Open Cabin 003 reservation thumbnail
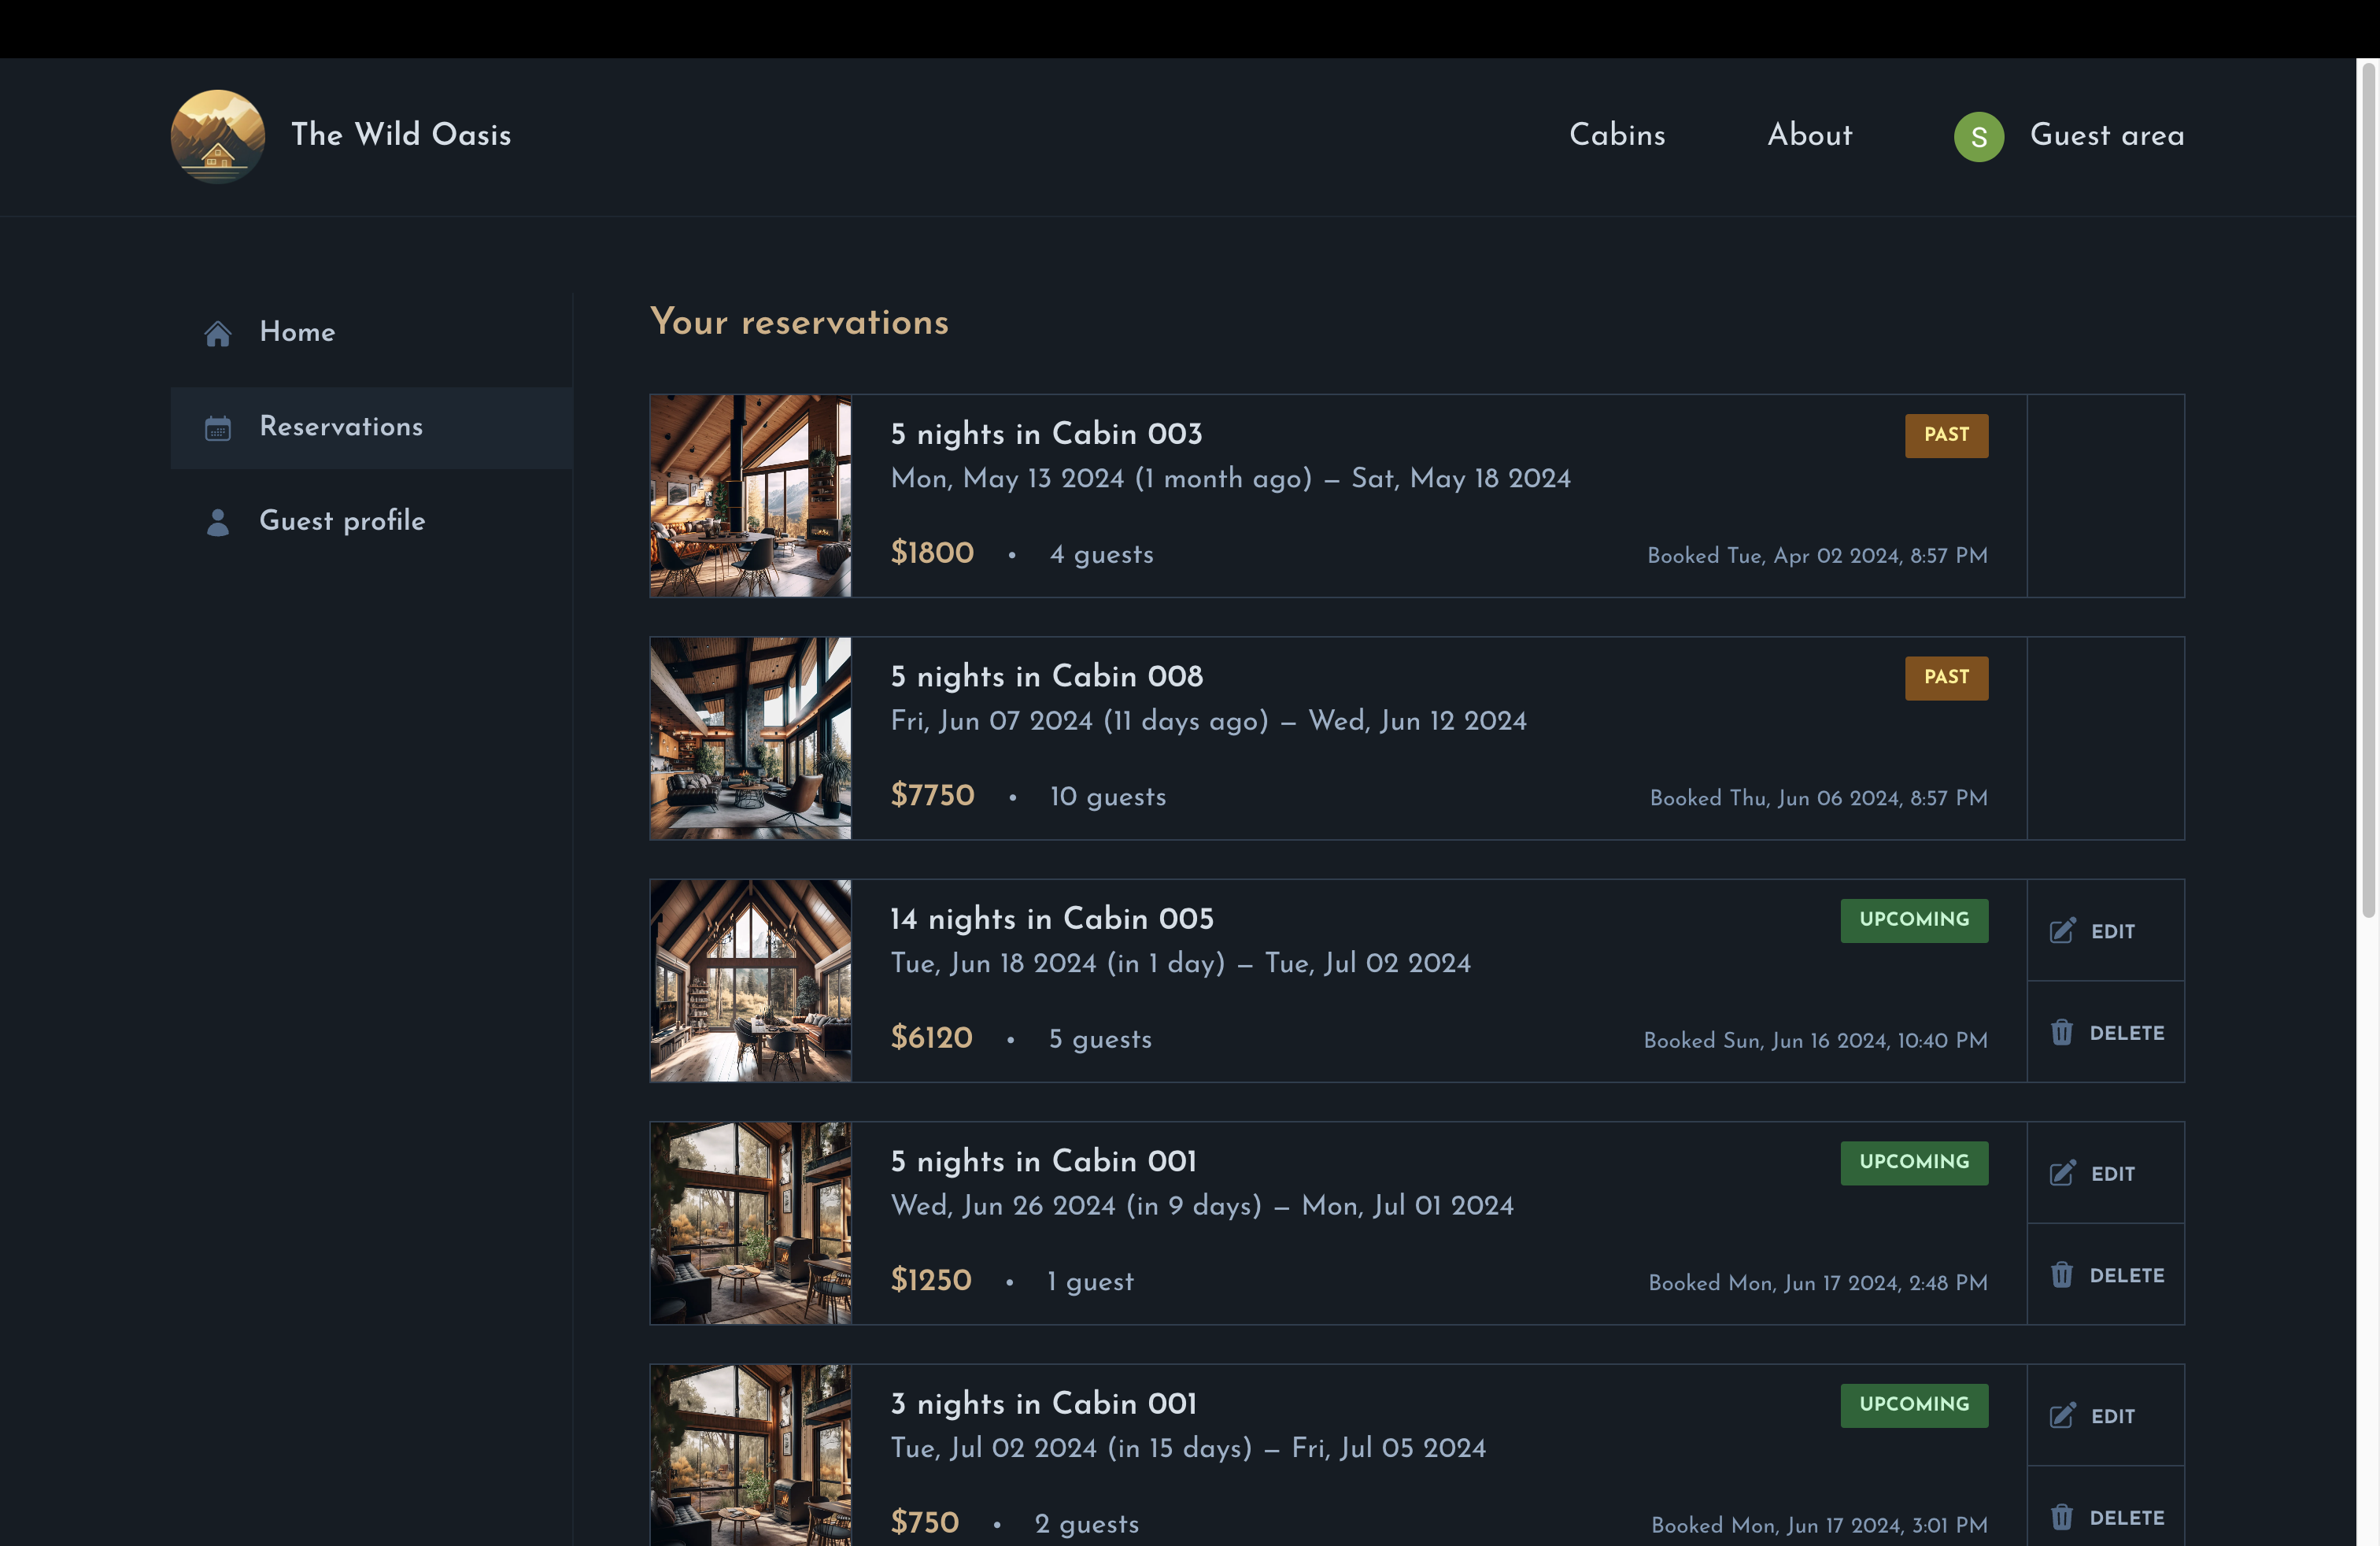Screen dimensions: 2380x1546 click(x=751, y=496)
